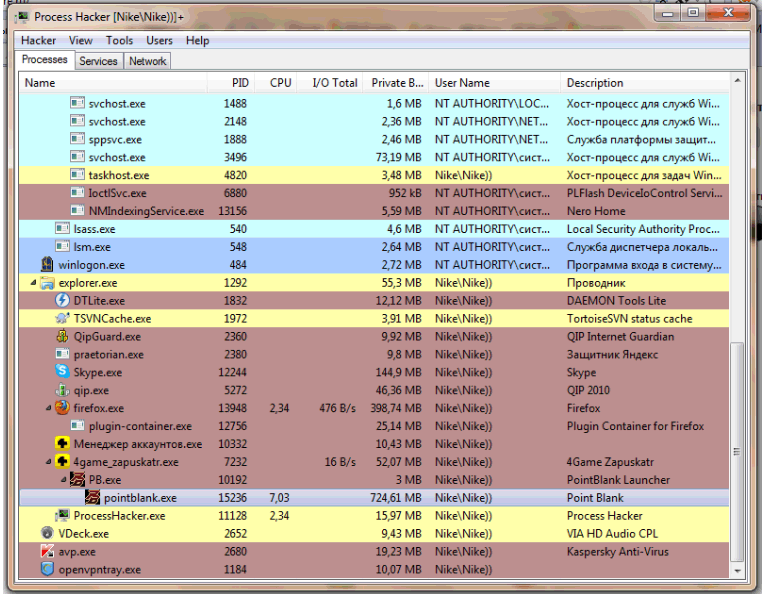Click the sppsvc.exe icon
Screen dimensions: 762x594
(77, 139)
